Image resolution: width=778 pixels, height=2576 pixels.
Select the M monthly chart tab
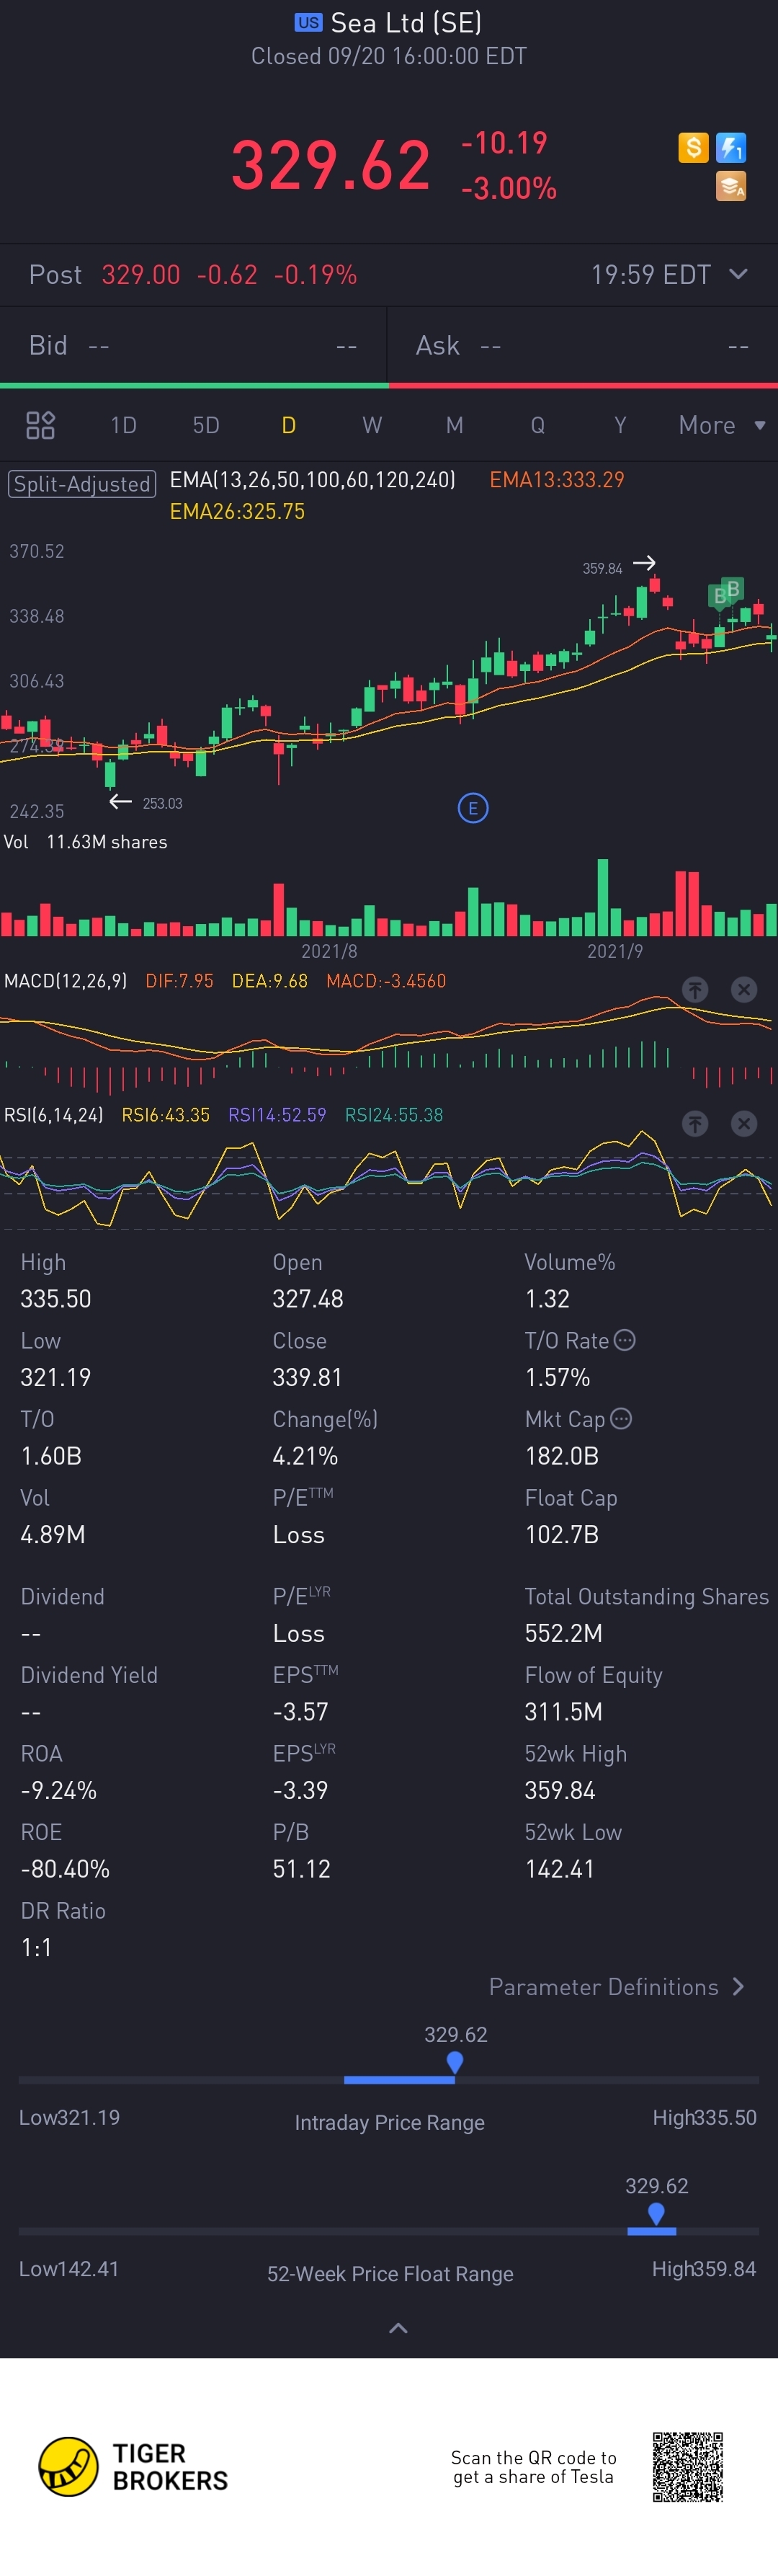[x=455, y=425]
